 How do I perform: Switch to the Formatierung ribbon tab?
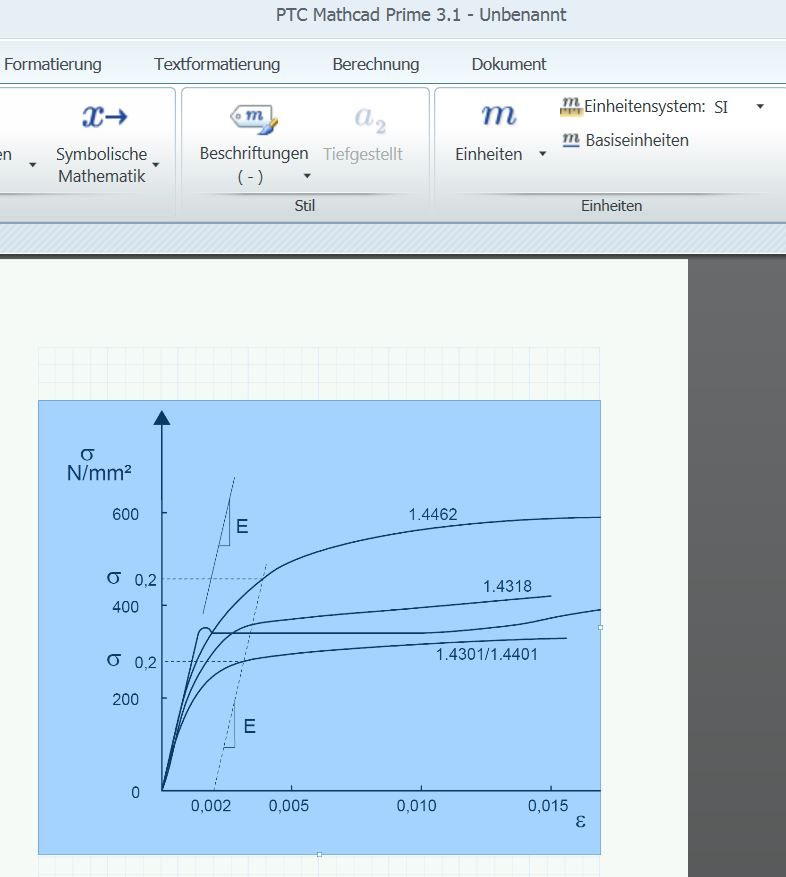(x=53, y=64)
